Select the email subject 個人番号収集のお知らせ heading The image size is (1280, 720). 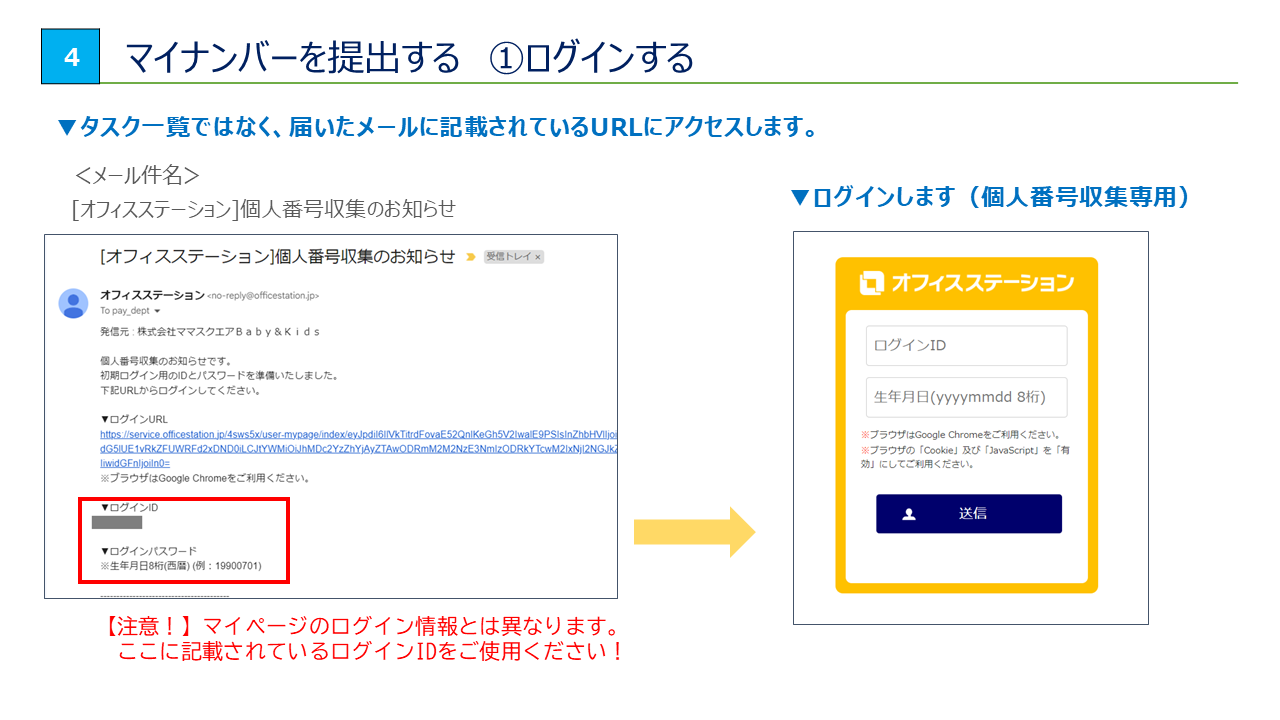coord(278,257)
